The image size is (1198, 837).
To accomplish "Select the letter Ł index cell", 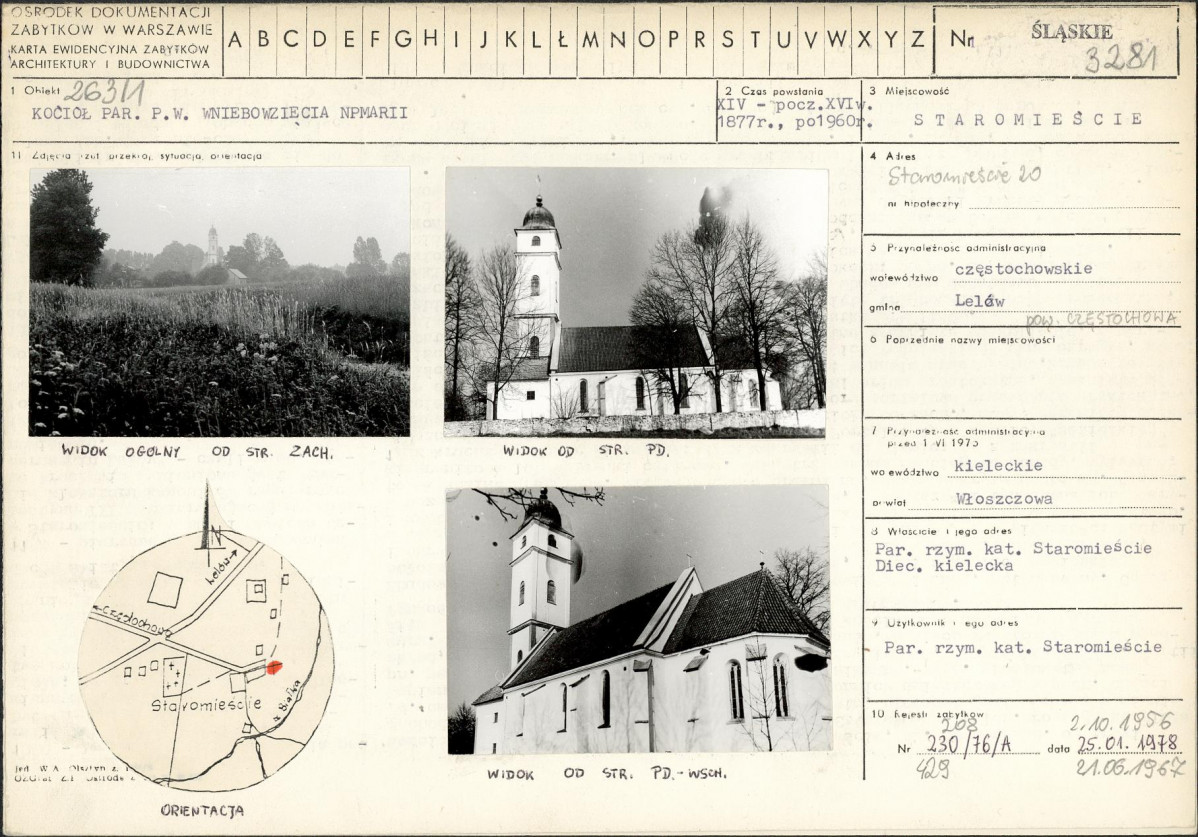I will (x=563, y=40).
